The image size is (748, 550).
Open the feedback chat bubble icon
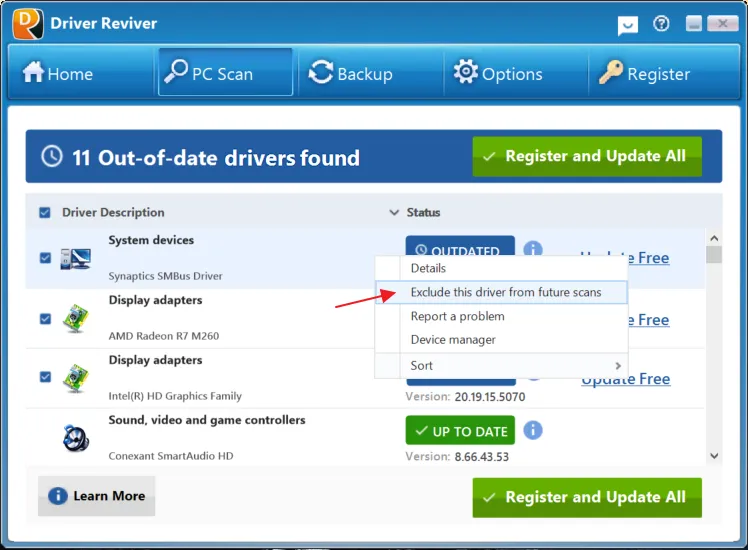pos(627,25)
